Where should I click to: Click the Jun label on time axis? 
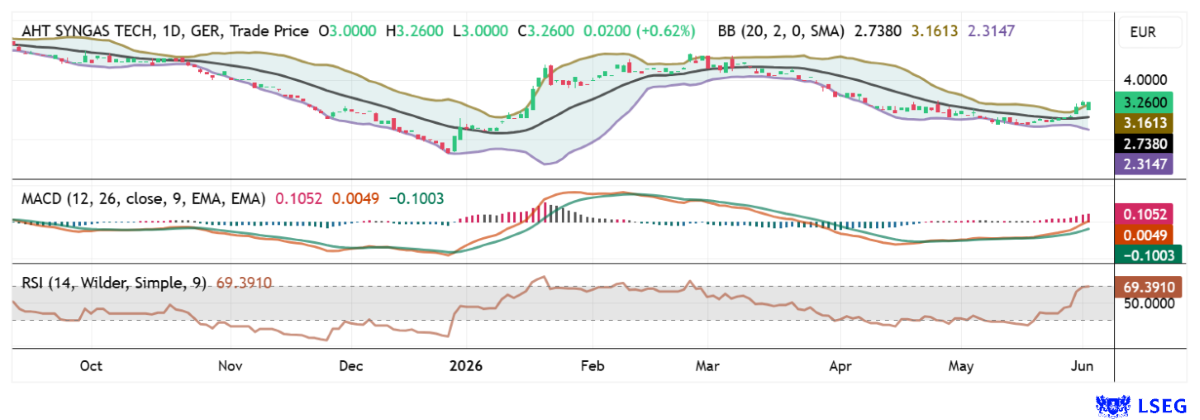click(x=1083, y=365)
